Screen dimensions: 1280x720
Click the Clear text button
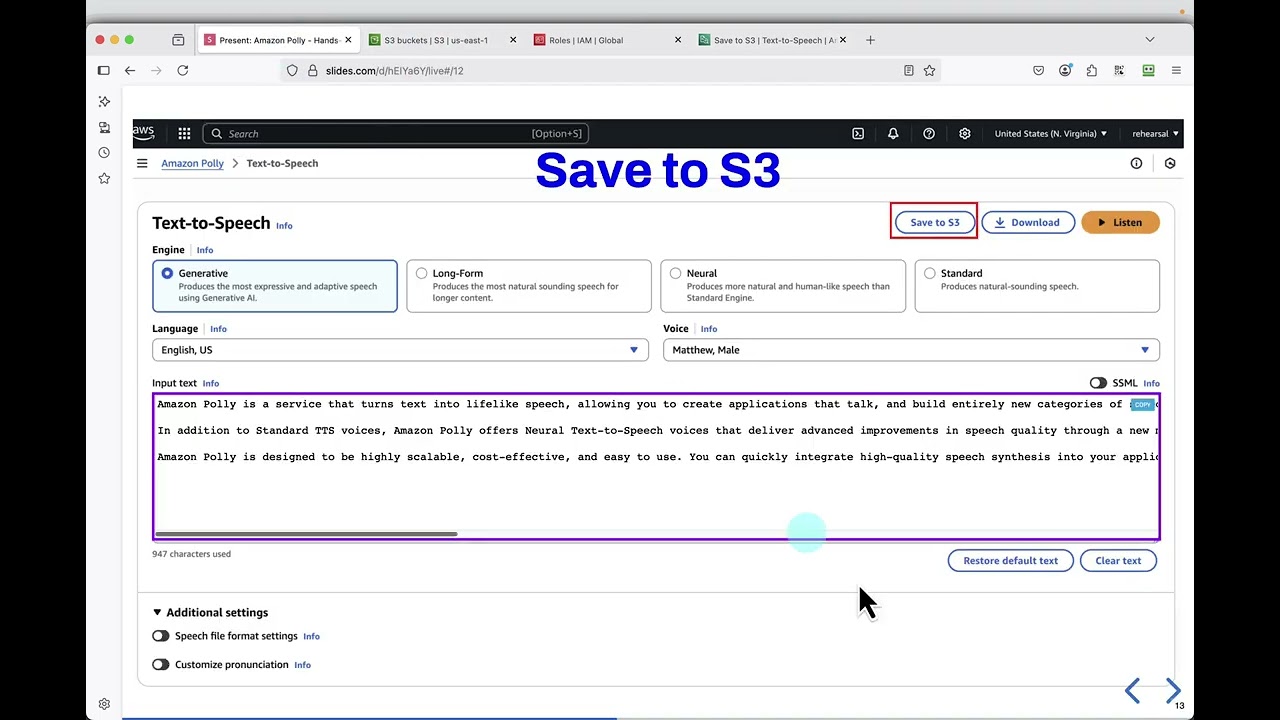pyautogui.click(x=1118, y=560)
